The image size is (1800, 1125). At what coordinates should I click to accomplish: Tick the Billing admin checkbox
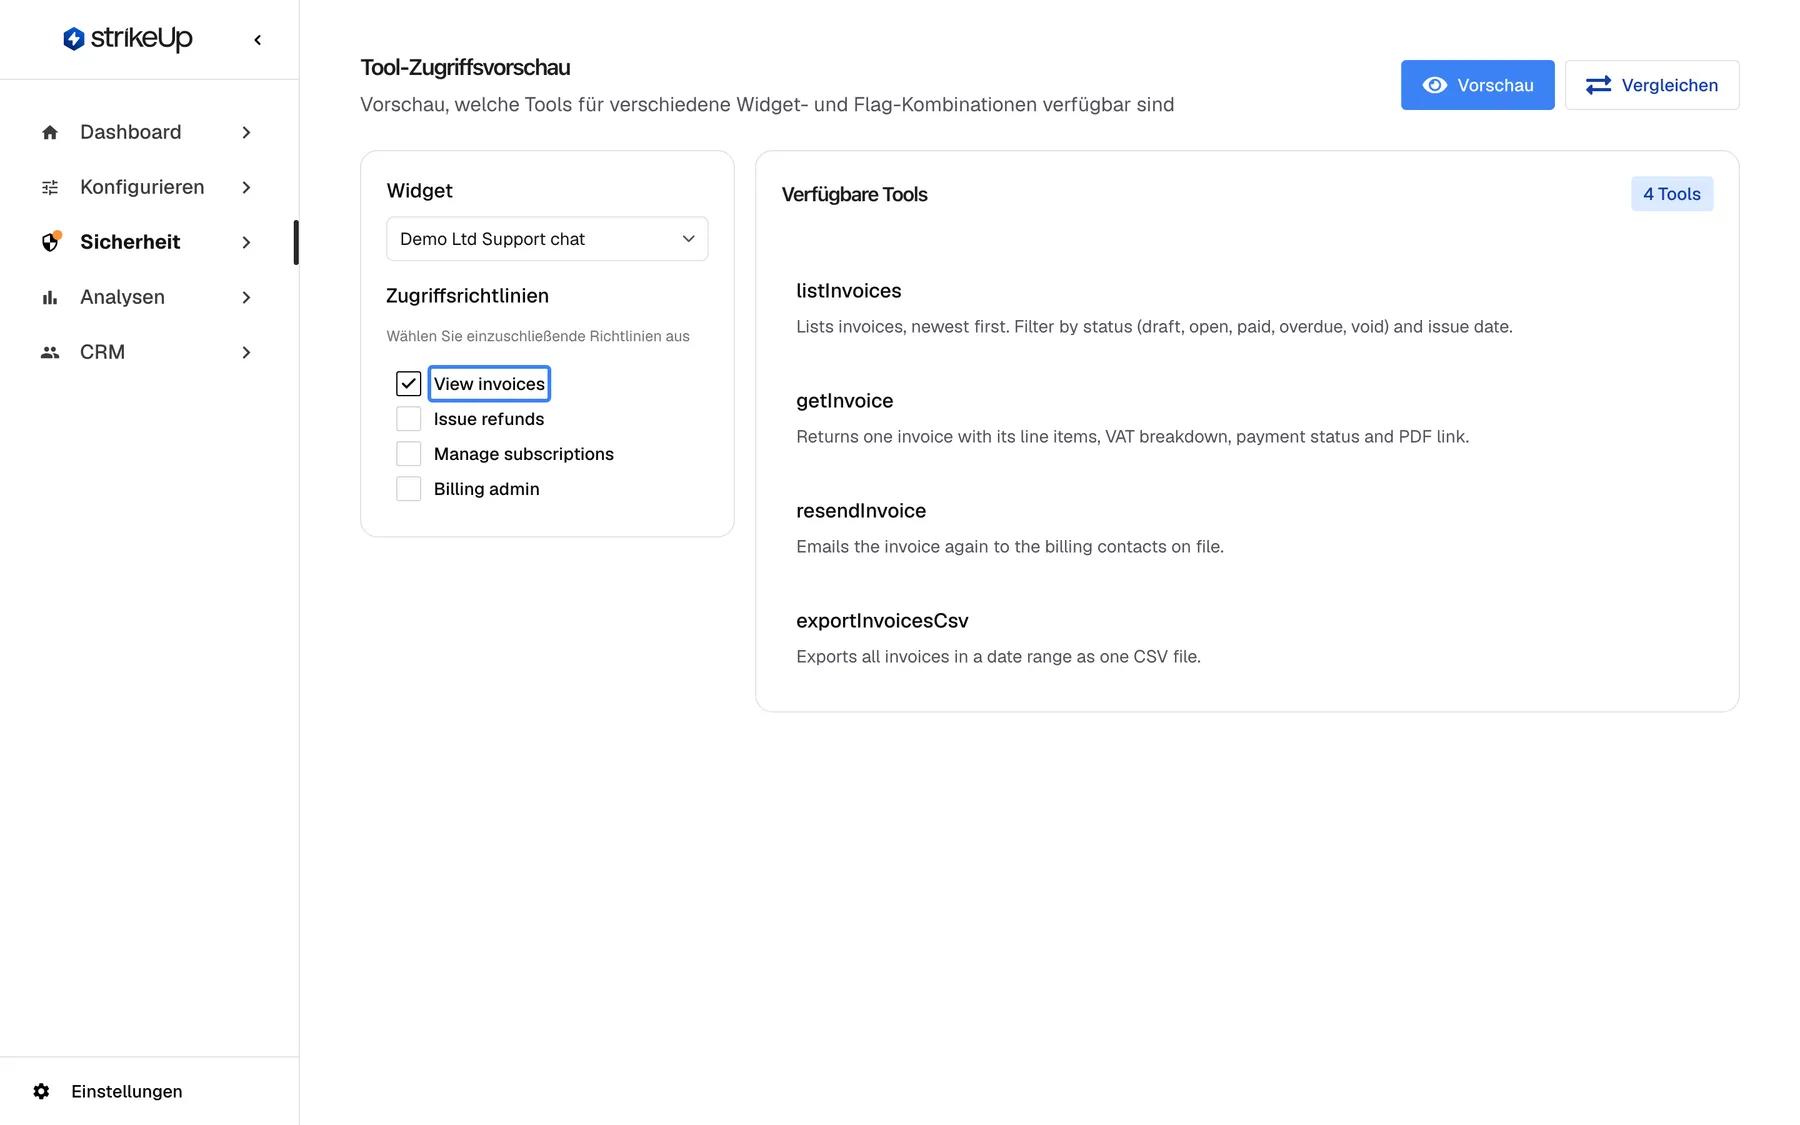408,489
